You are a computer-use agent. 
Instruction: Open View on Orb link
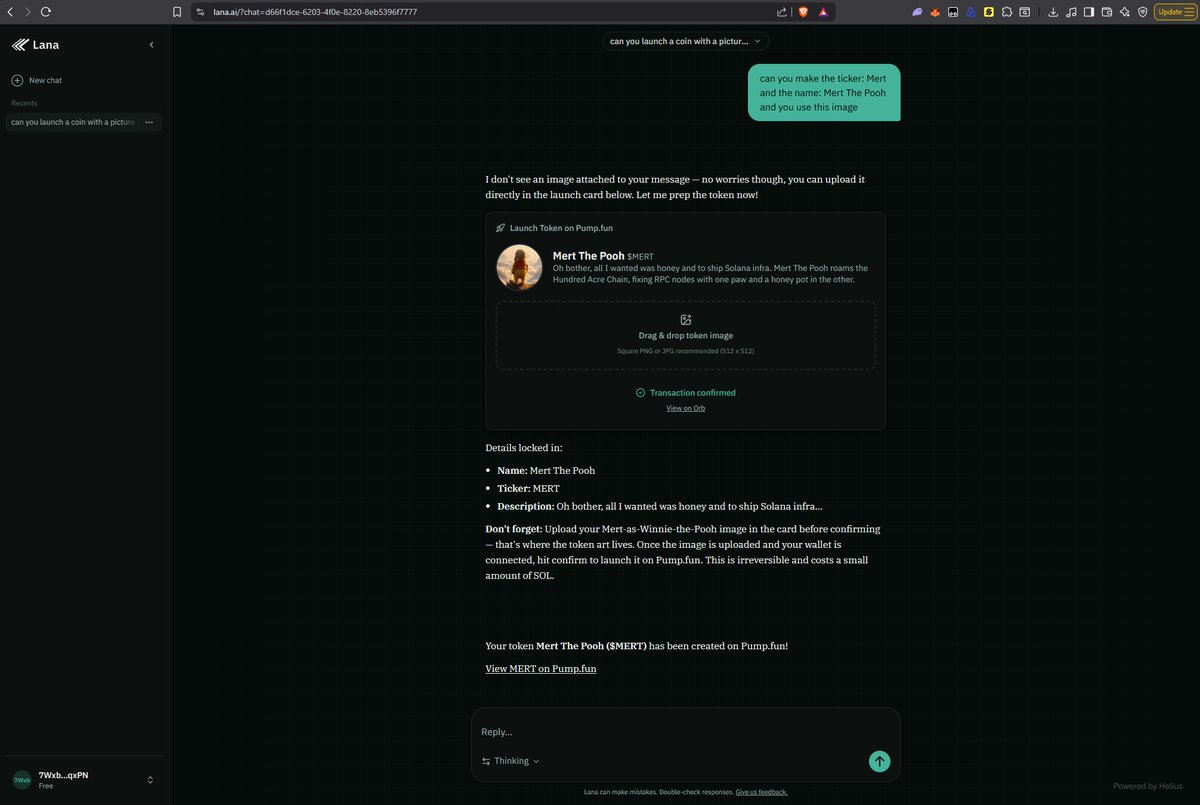685,408
